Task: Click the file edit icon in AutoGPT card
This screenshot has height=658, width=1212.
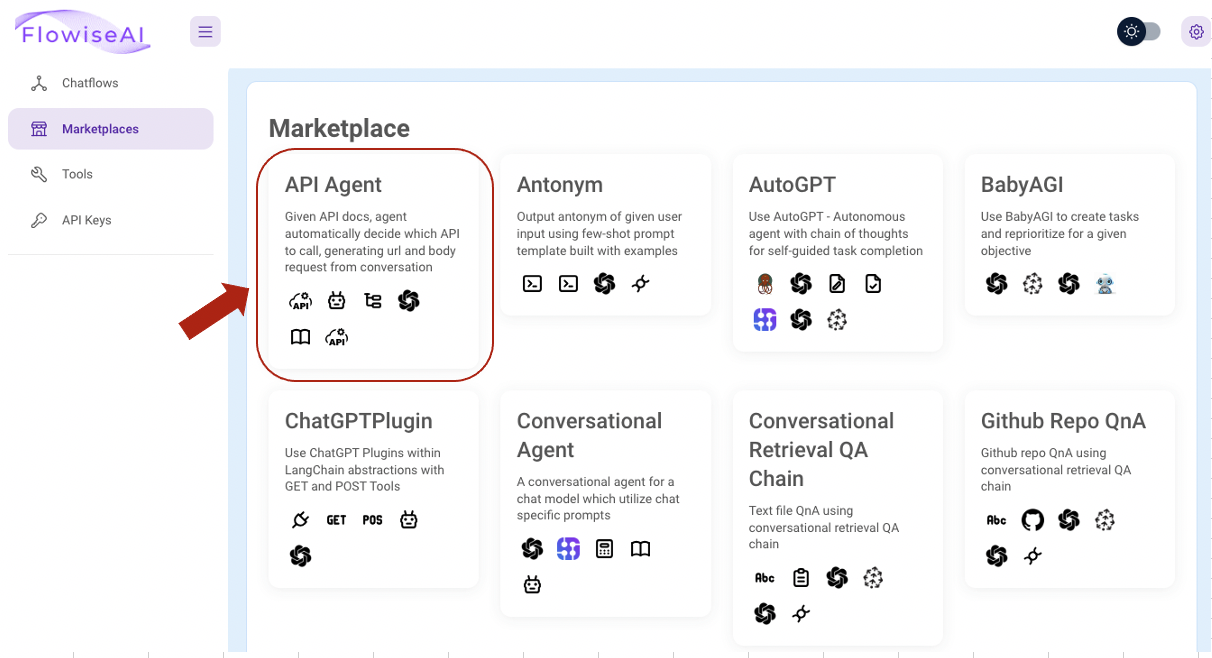Action: (837, 283)
